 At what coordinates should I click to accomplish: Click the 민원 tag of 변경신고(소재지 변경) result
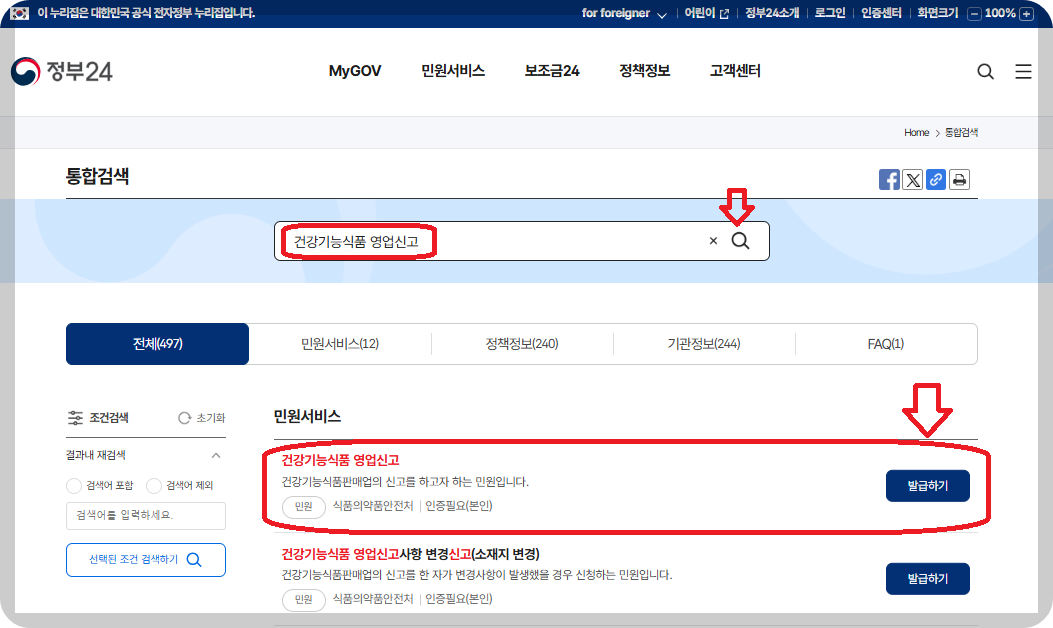304,599
